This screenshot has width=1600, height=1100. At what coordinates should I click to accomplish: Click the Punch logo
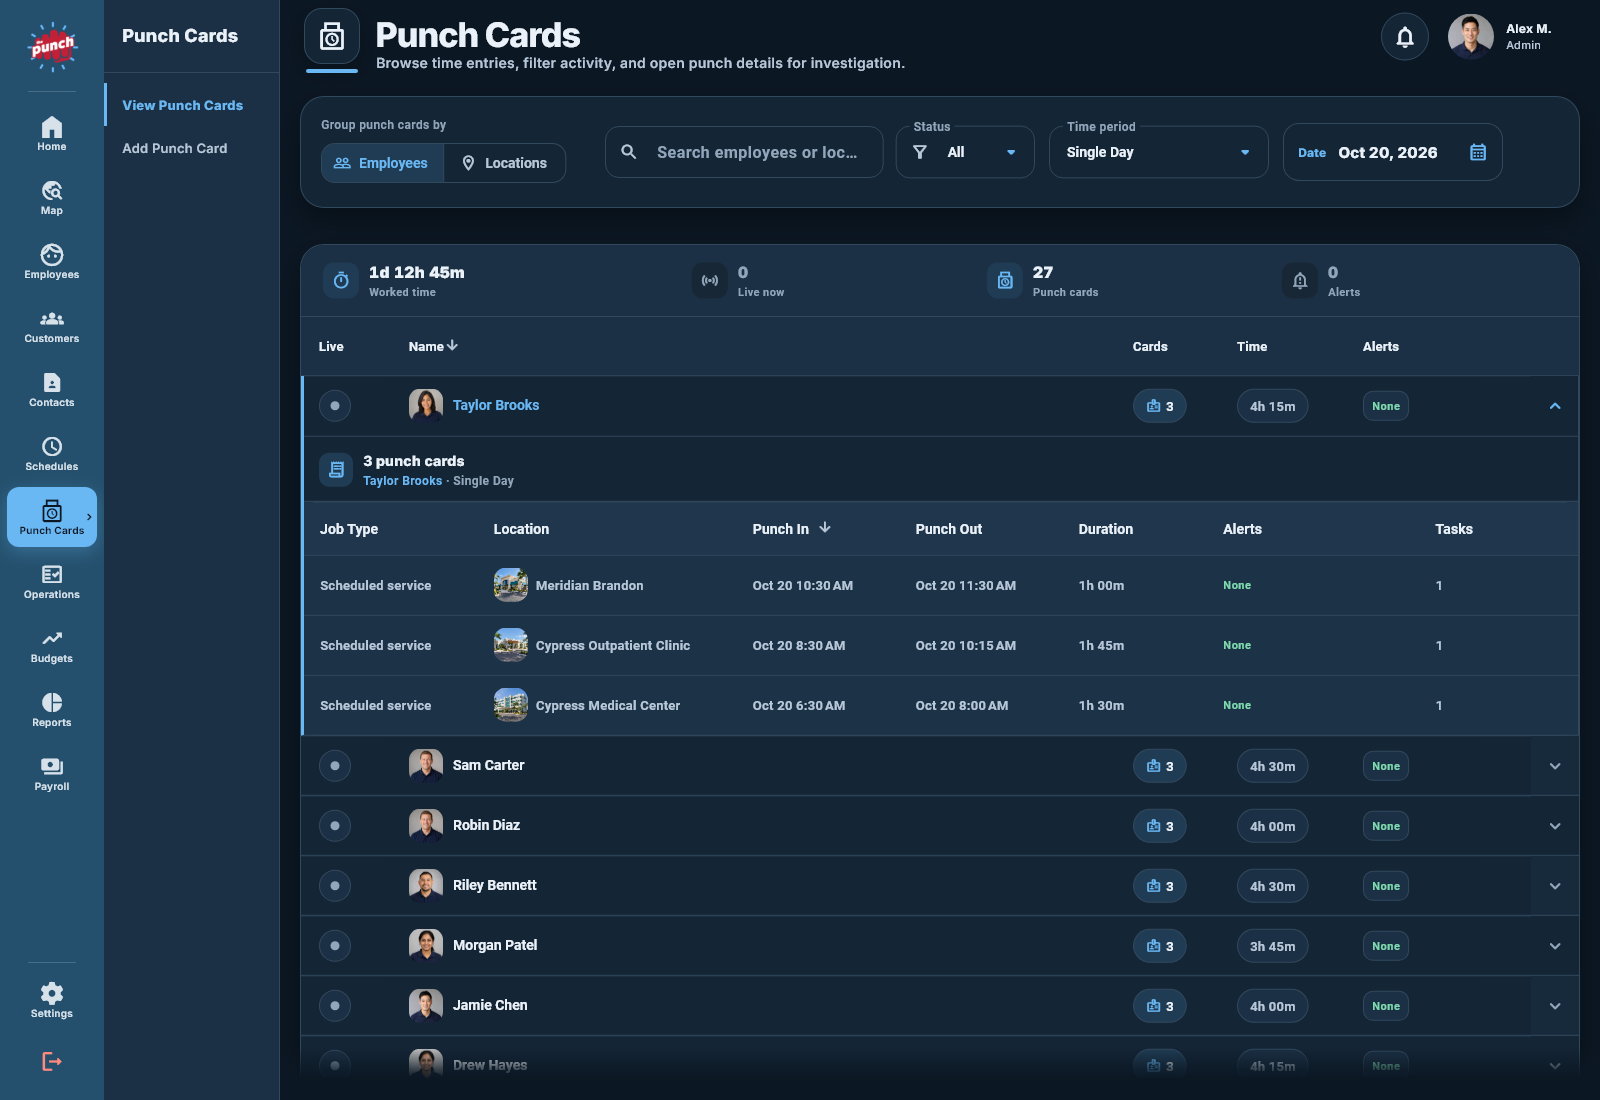pos(52,46)
